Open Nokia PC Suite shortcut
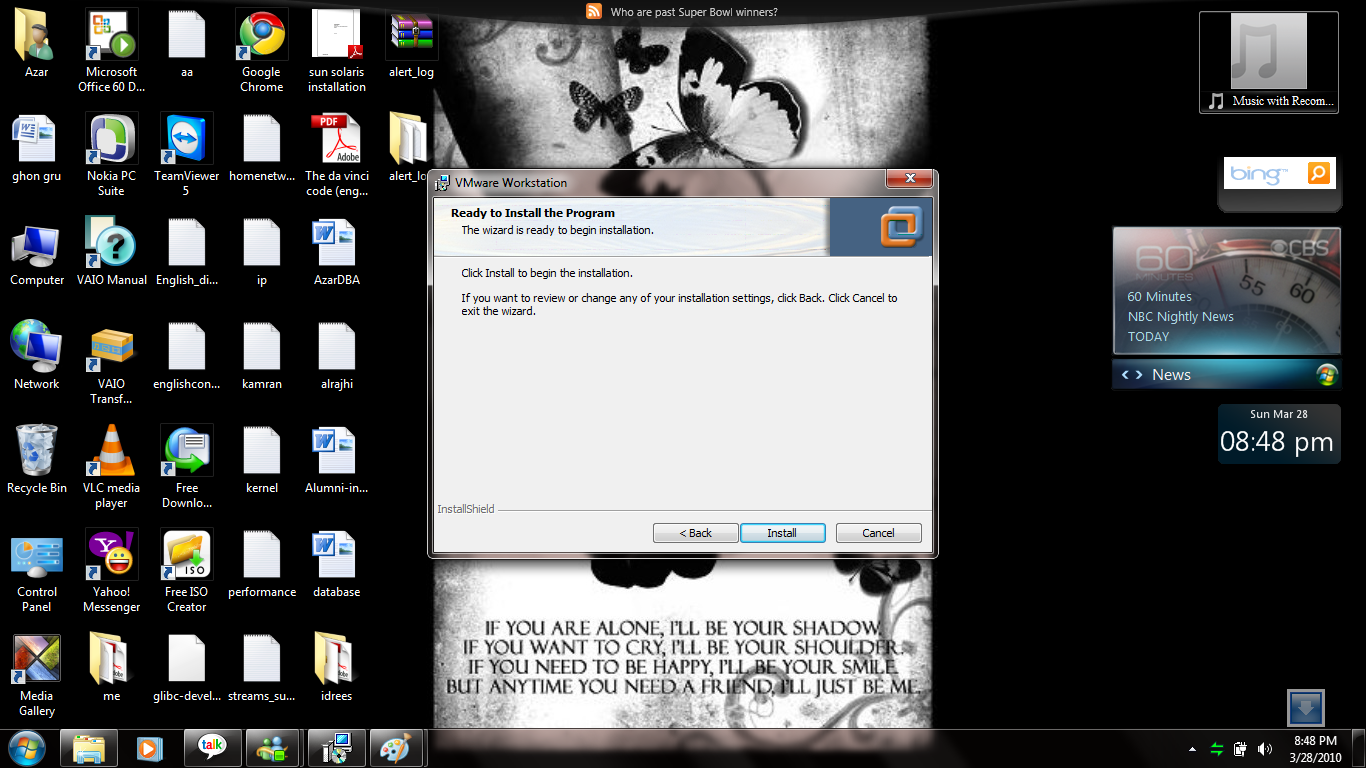1366x768 pixels. (x=111, y=154)
